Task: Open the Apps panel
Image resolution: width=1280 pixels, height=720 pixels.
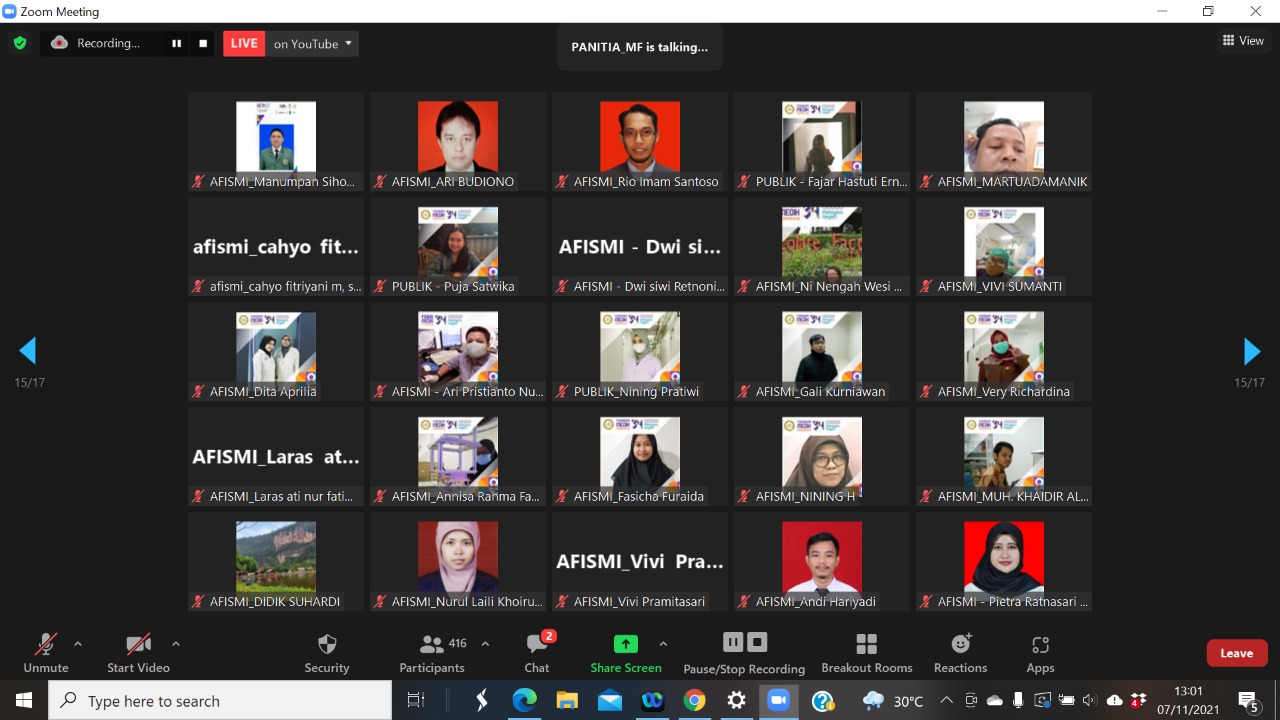Action: tap(1040, 653)
